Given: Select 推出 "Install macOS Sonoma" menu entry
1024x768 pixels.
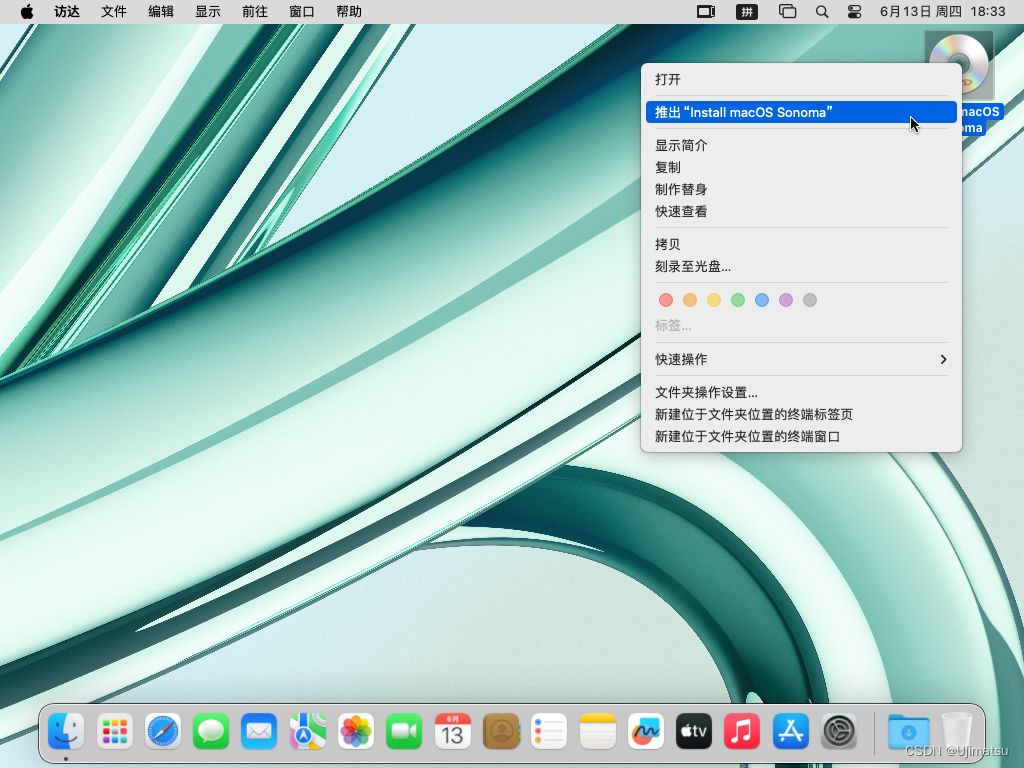Looking at the screenshot, I should point(801,112).
